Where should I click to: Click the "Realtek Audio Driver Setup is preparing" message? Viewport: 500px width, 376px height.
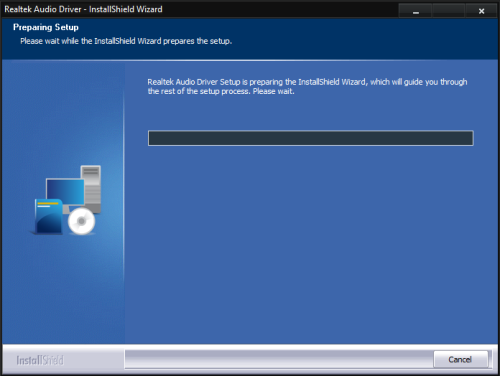pyautogui.click(x=307, y=87)
